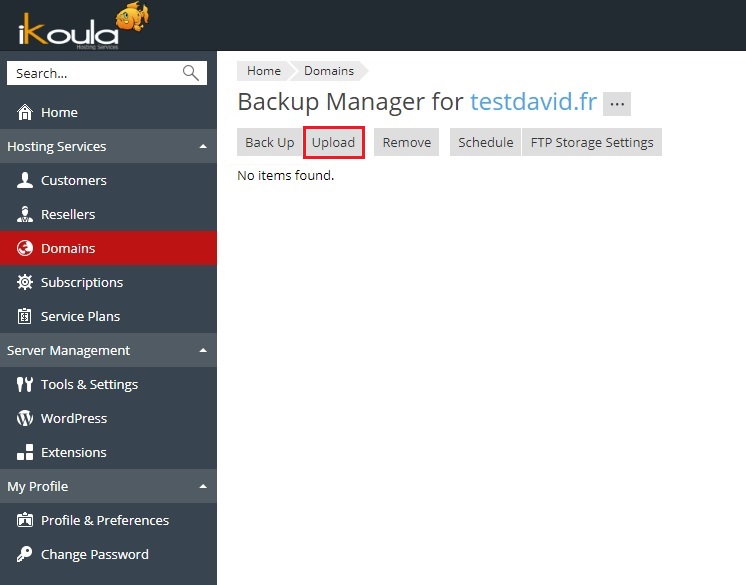Click the iKoula logo
Viewport: 746px width, 585px height.
[x=83, y=26]
